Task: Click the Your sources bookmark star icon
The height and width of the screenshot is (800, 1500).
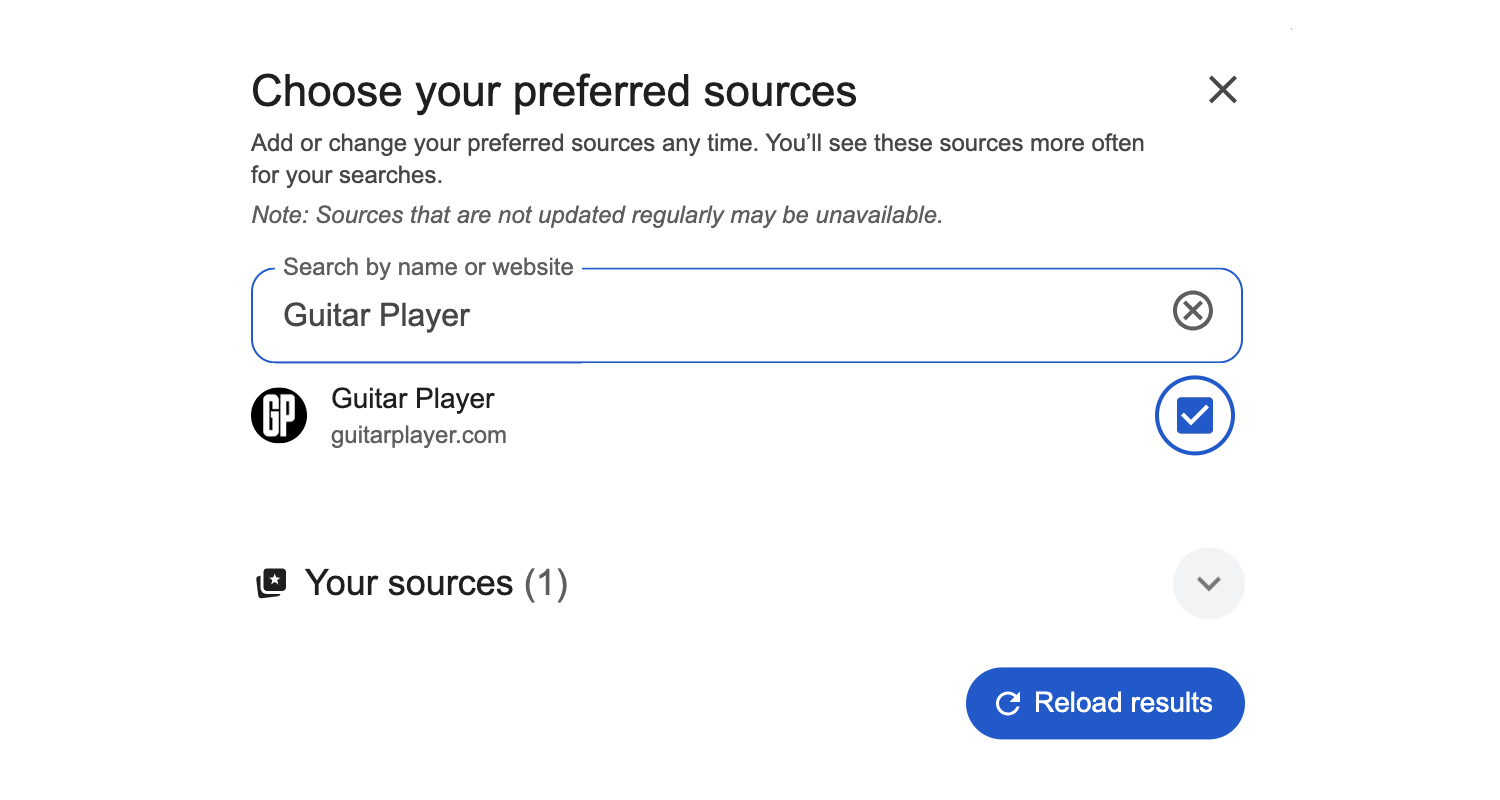Action: [x=271, y=583]
